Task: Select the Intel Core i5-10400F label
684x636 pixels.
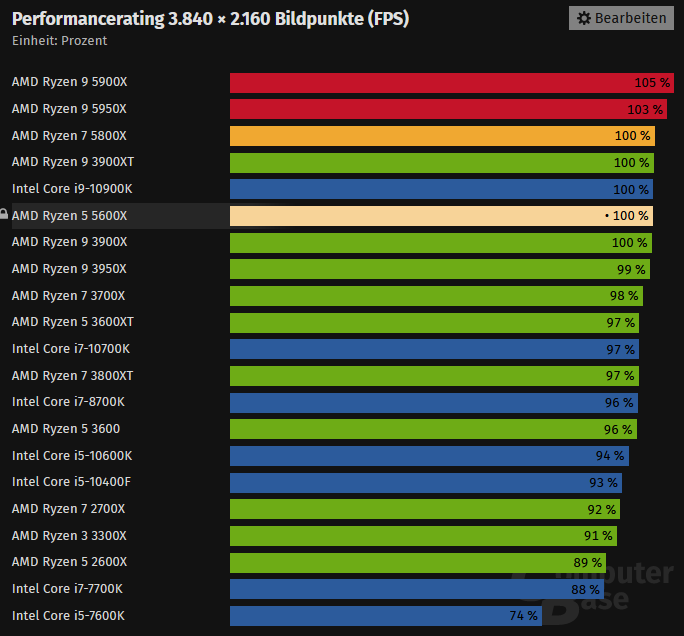Action: coord(71,482)
